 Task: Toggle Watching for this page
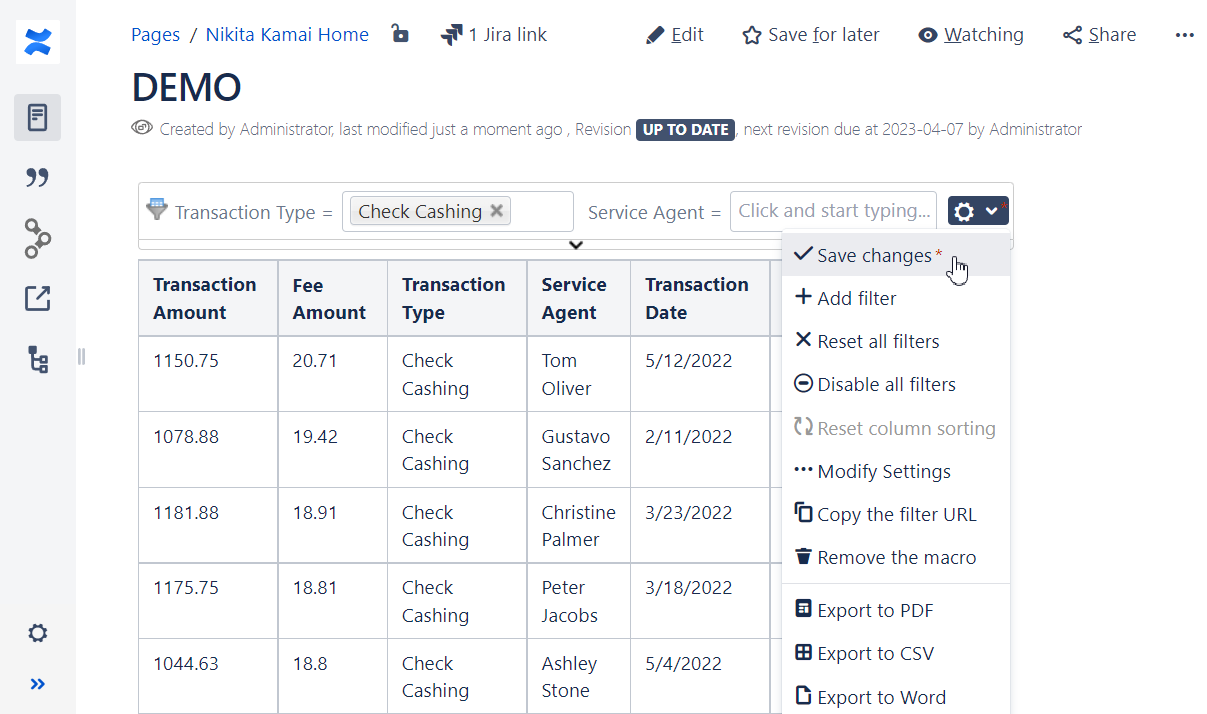point(970,34)
